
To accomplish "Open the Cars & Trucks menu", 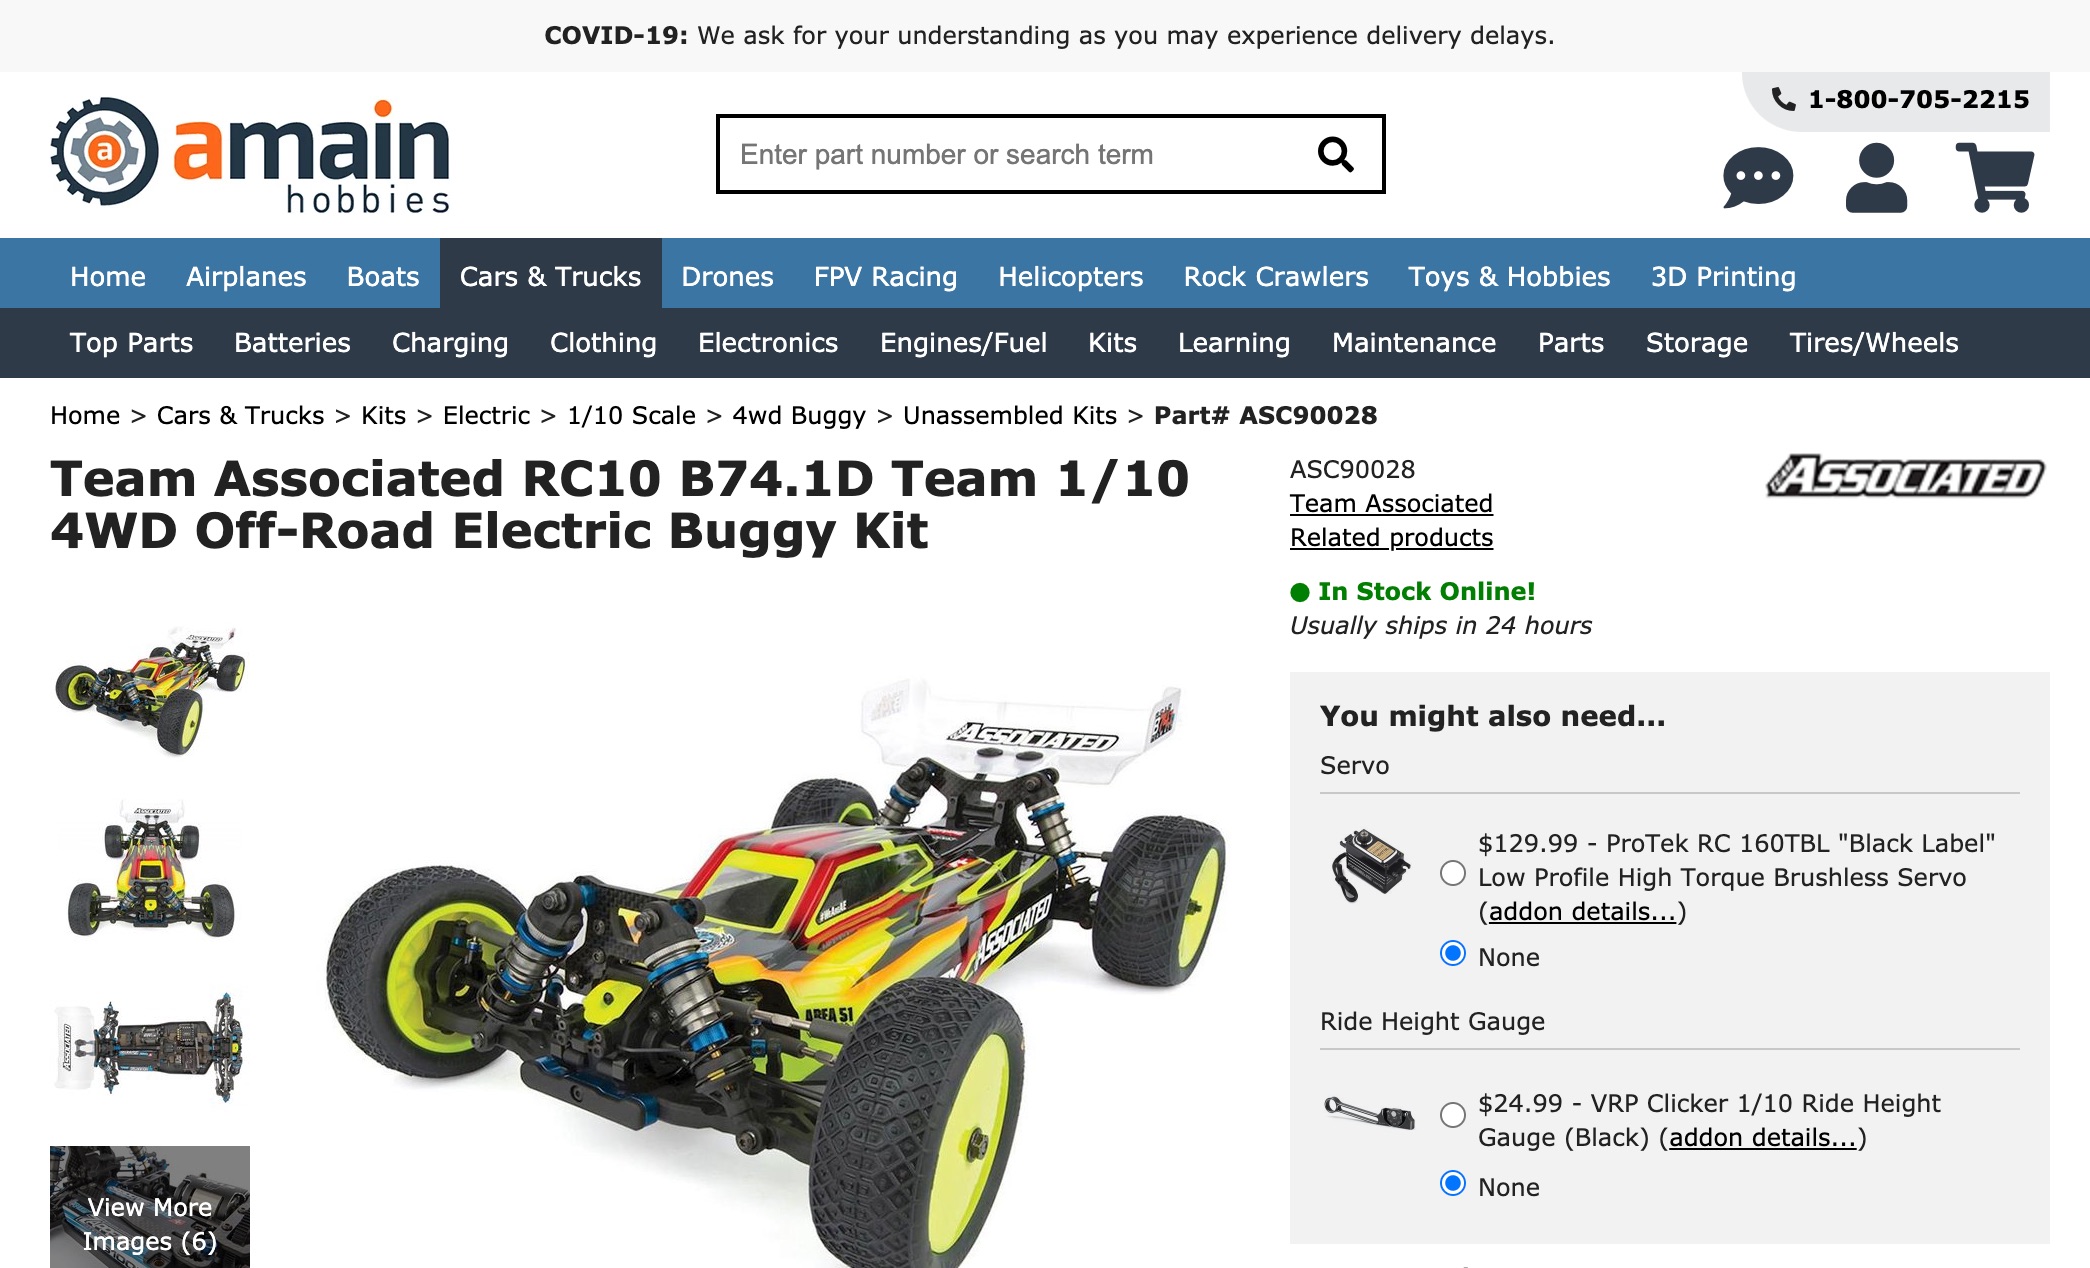I will [550, 276].
